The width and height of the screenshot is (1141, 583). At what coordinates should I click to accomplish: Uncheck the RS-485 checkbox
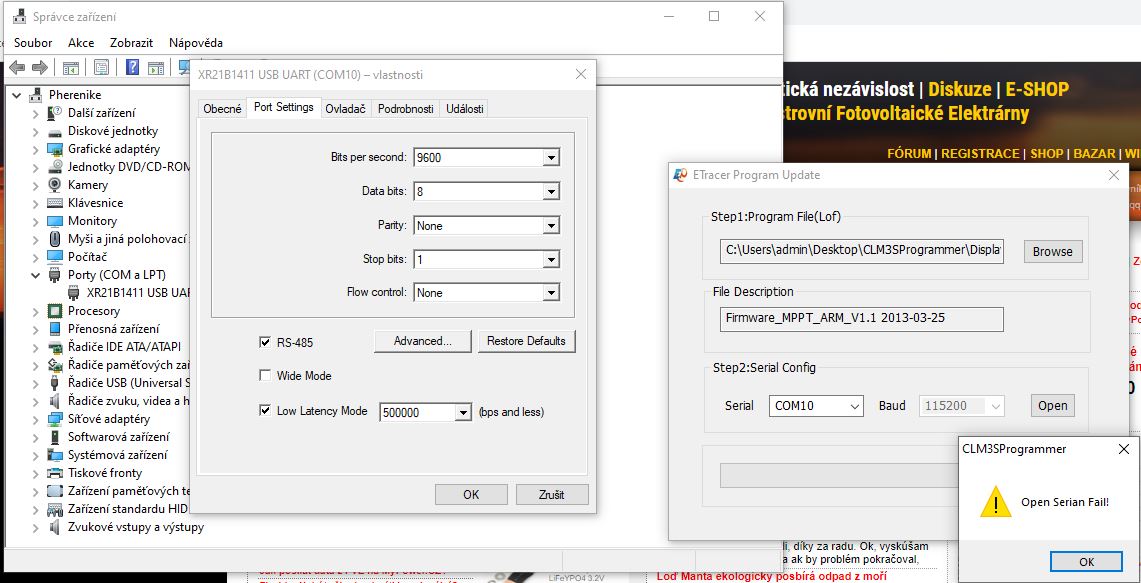[x=265, y=342]
